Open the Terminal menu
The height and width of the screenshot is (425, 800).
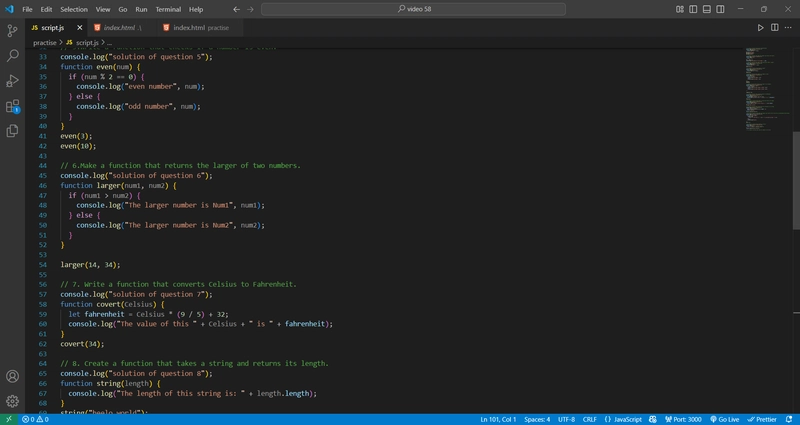click(168, 9)
